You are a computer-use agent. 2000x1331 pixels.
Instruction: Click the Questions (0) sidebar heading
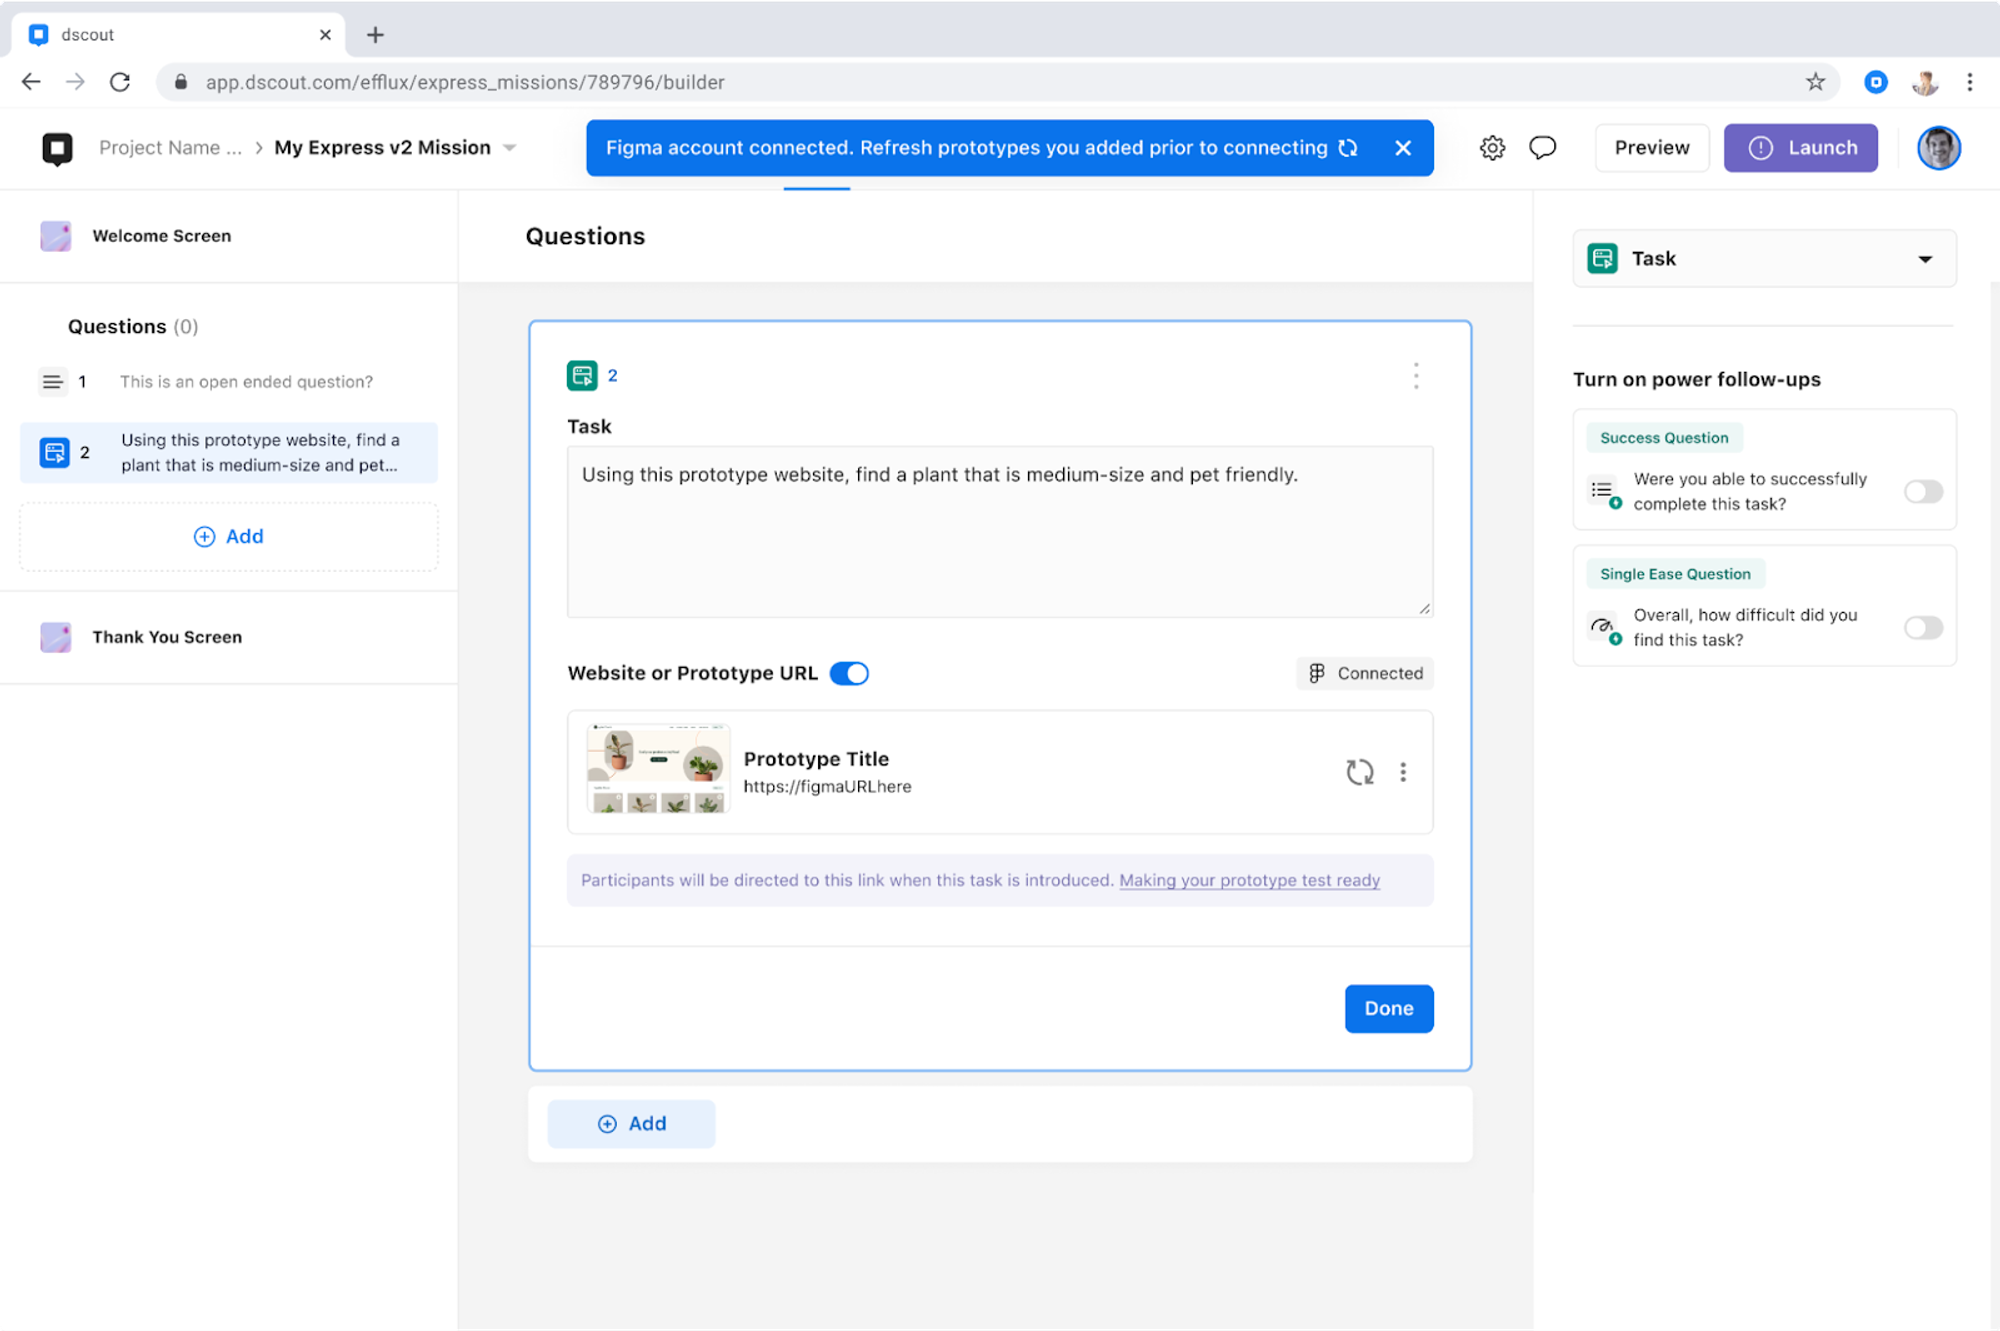click(x=133, y=327)
